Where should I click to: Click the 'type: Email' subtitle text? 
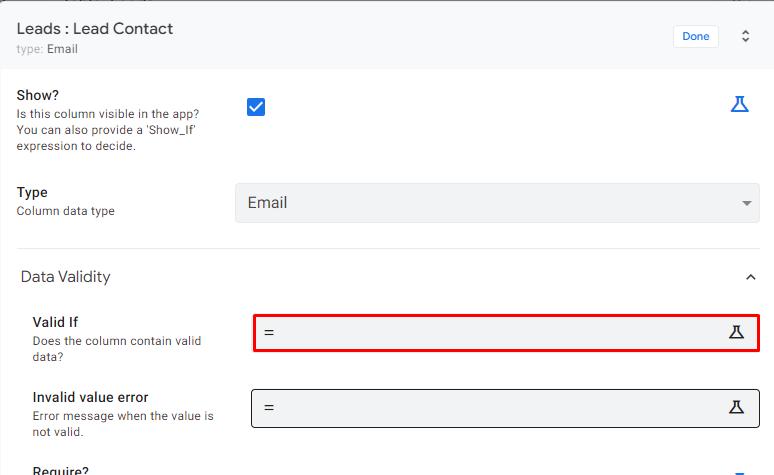coord(47,49)
